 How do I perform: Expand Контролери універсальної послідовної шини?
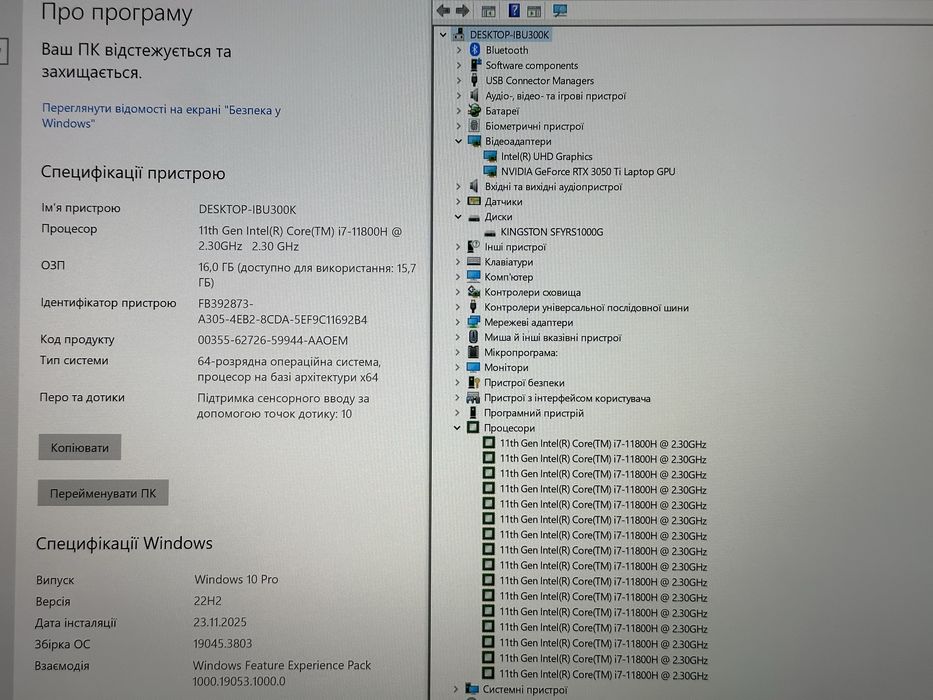458,307
